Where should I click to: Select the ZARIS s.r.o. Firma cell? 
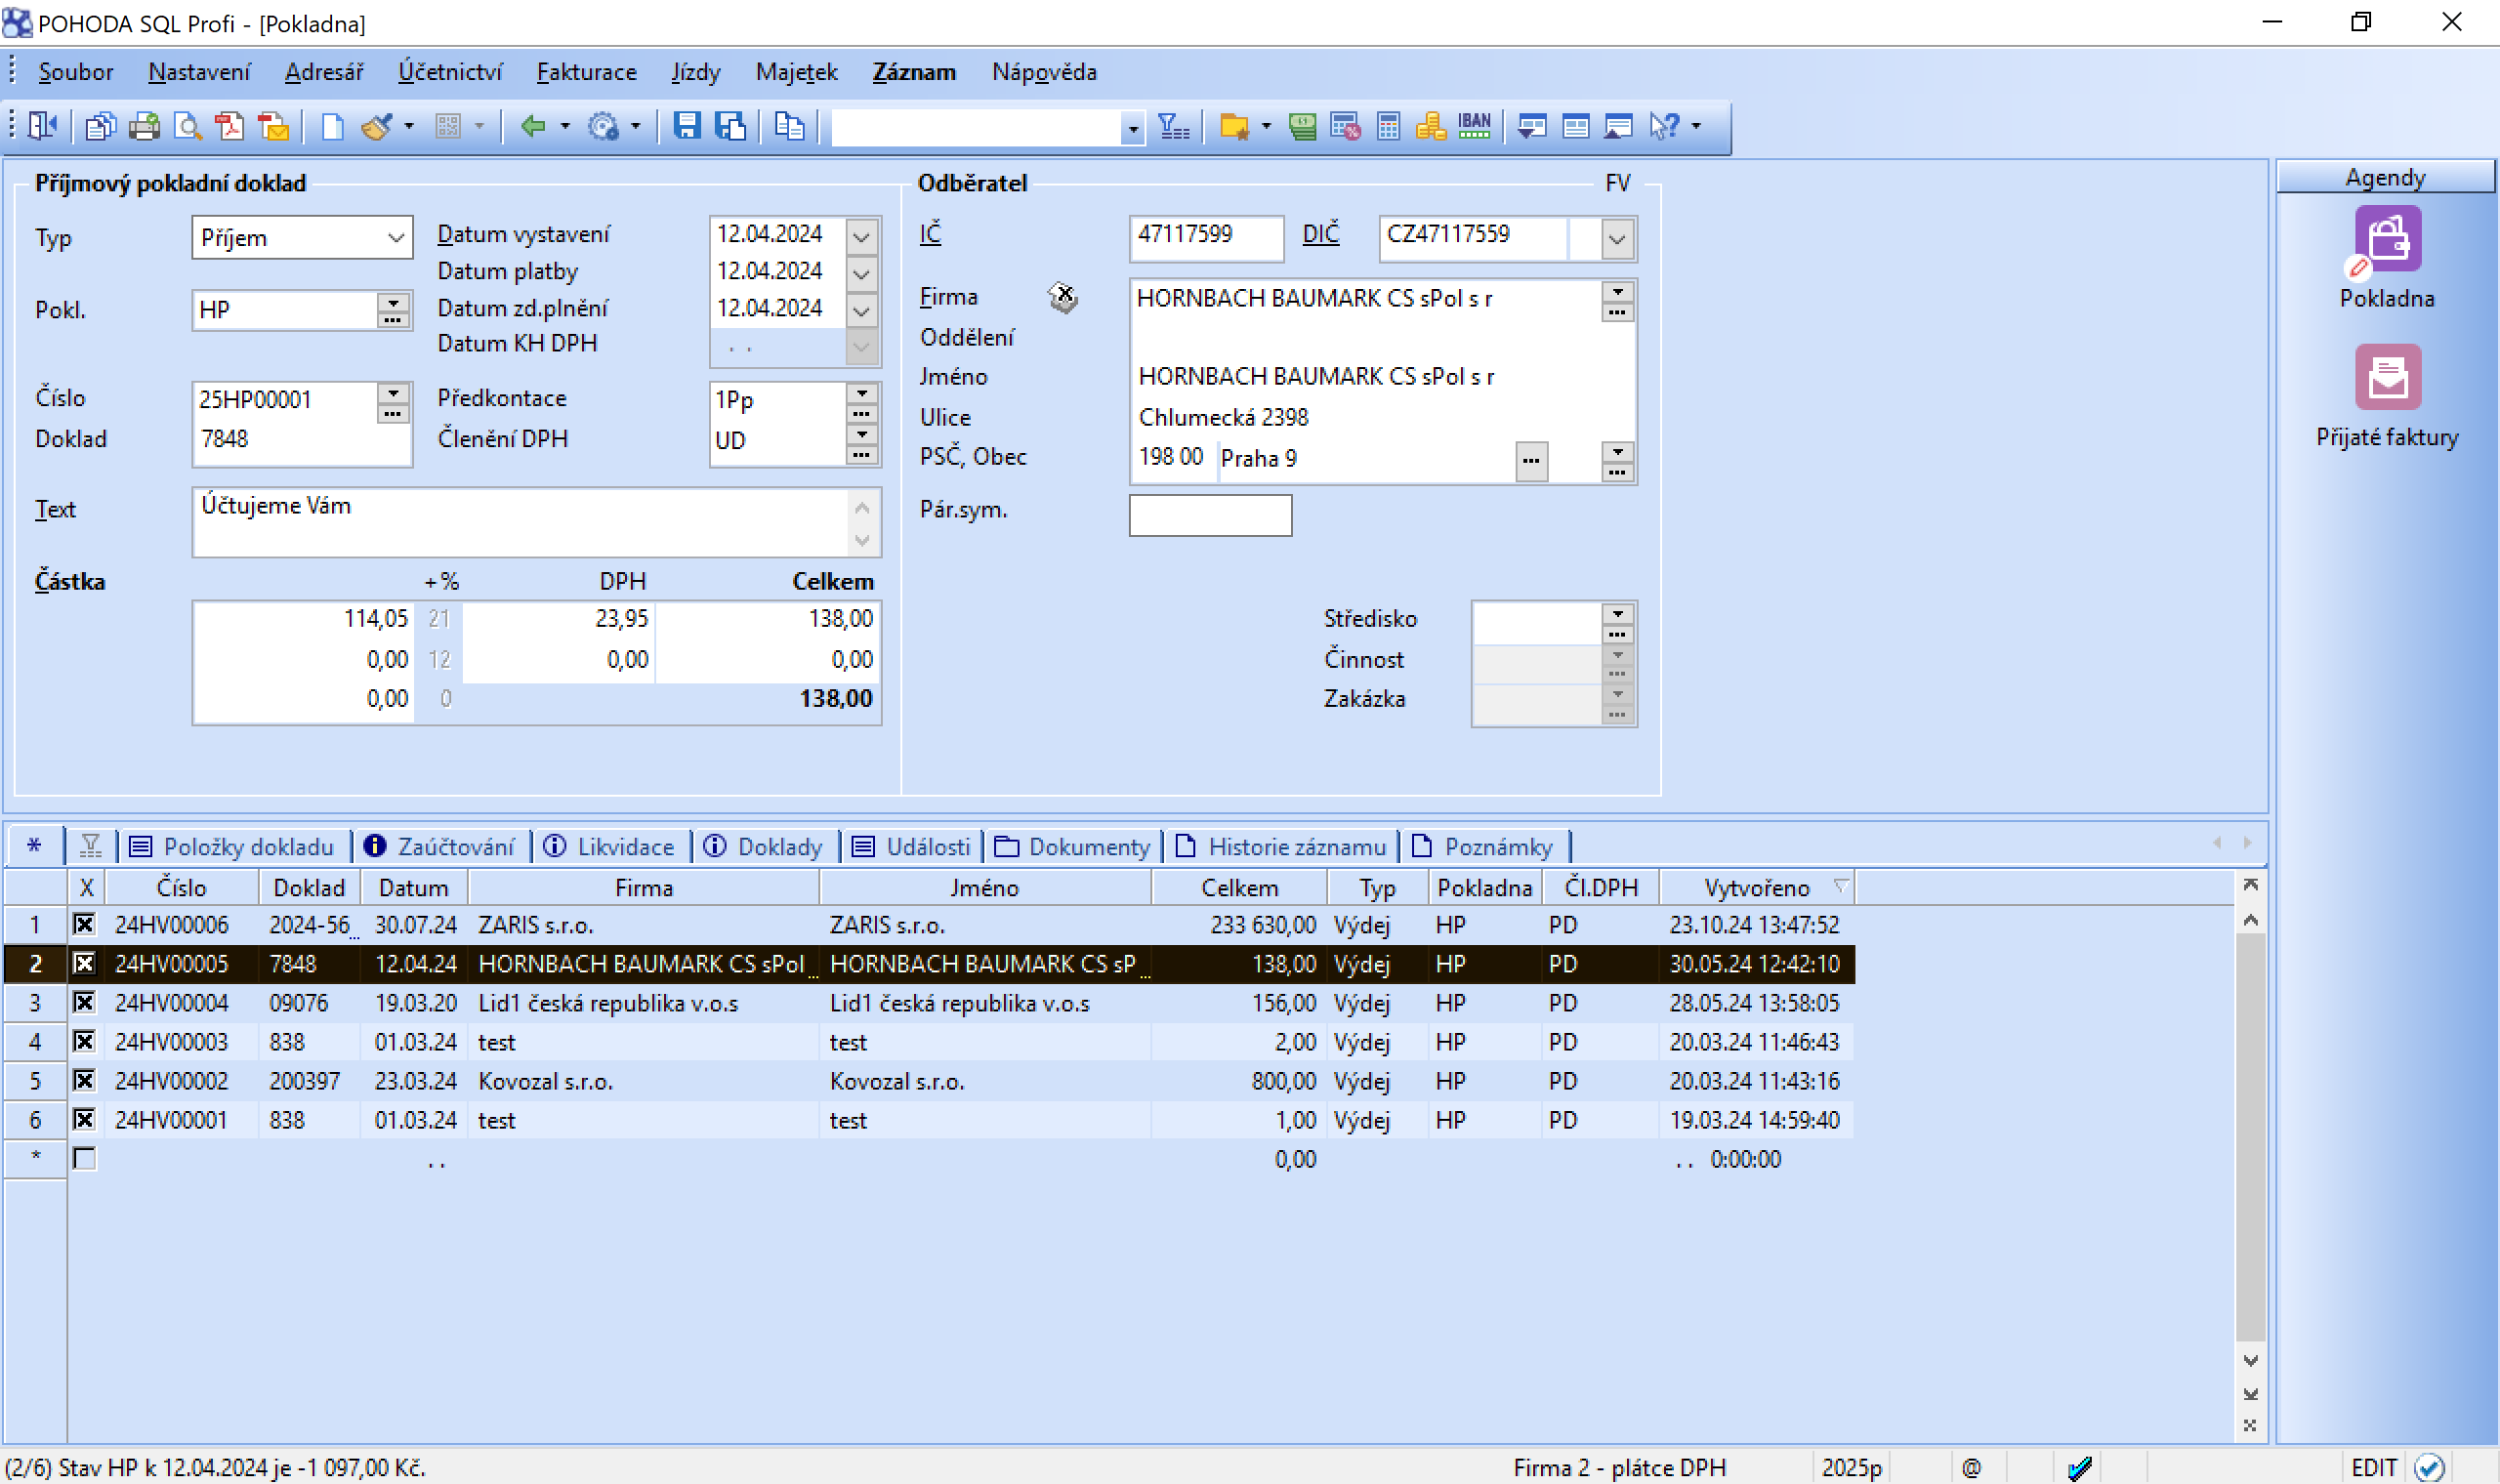tap(643, 924)
